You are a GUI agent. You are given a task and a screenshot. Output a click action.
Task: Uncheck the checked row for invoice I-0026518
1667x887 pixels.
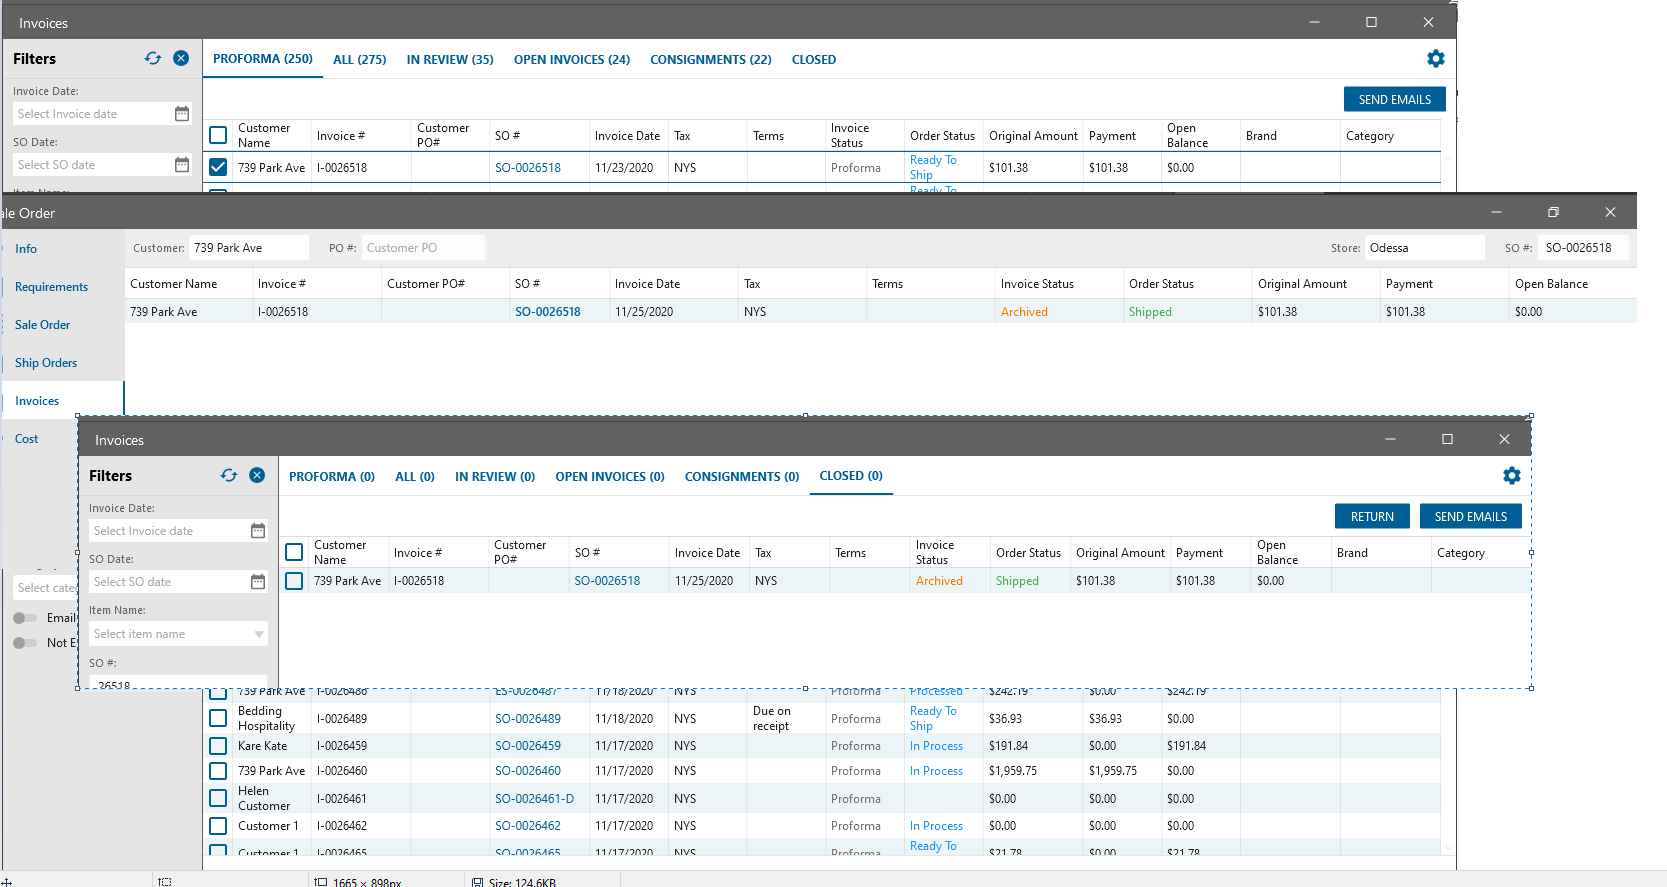(218, 167)
